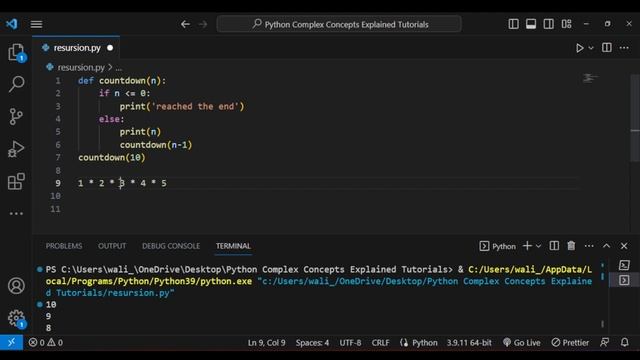Open the Extensions view

pos(16,181)
